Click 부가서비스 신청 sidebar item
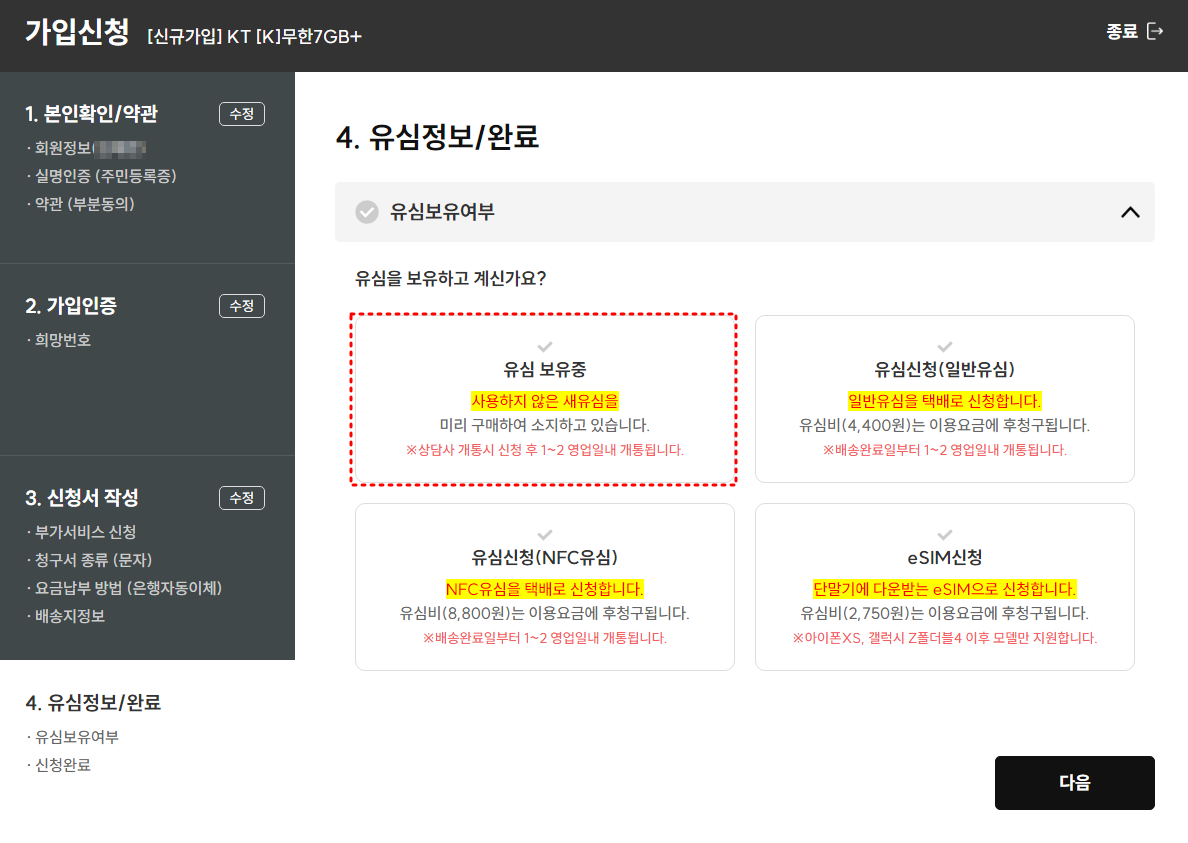This screenshot has height=843, width=1188. click(x=86, y=532)
